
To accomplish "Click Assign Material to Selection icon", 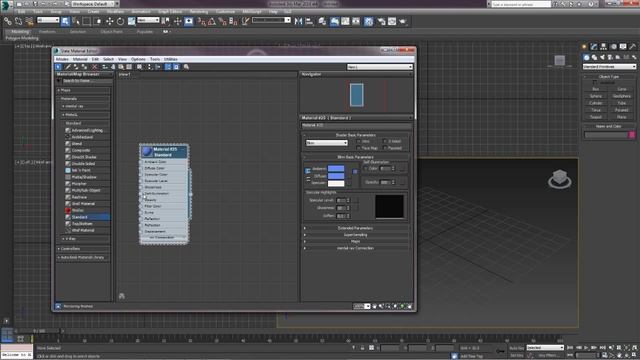I will click(84, 67).
